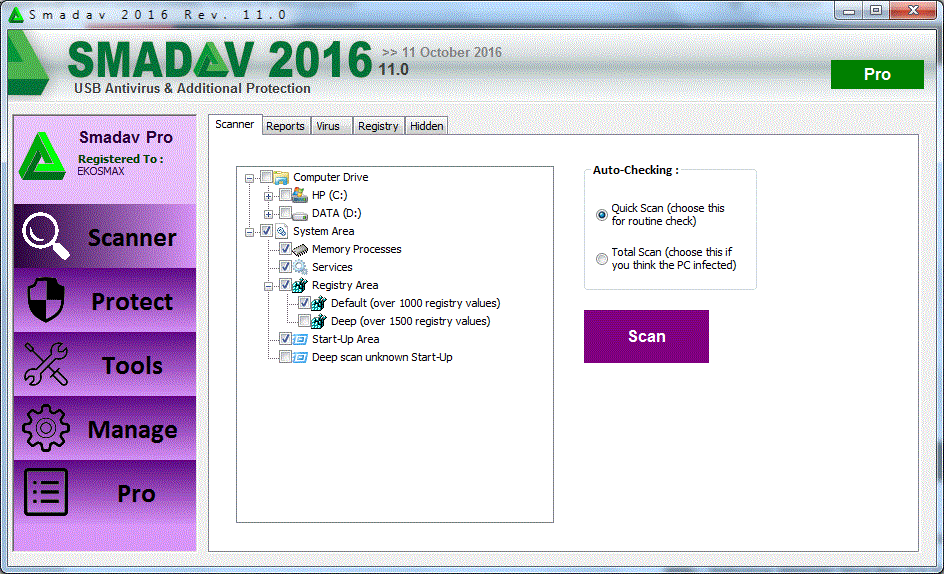Enable Deep over 1500 registry values checkbox
The image size is (944, 574).
[304, 320]
